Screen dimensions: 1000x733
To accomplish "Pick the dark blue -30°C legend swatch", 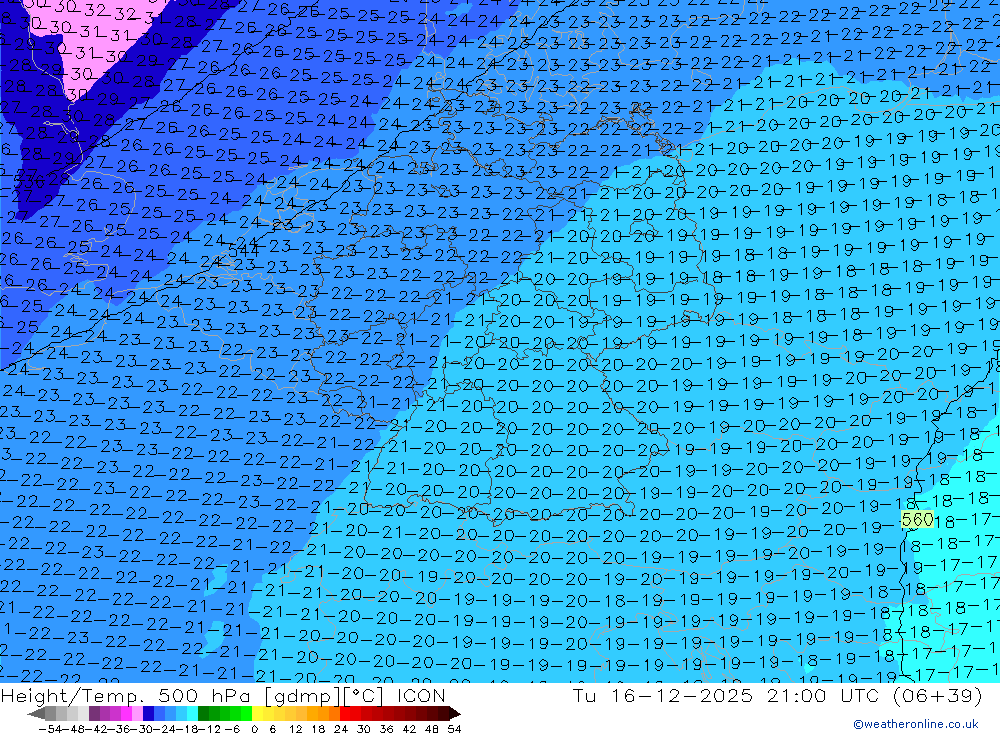I will [x=148, y=713].
